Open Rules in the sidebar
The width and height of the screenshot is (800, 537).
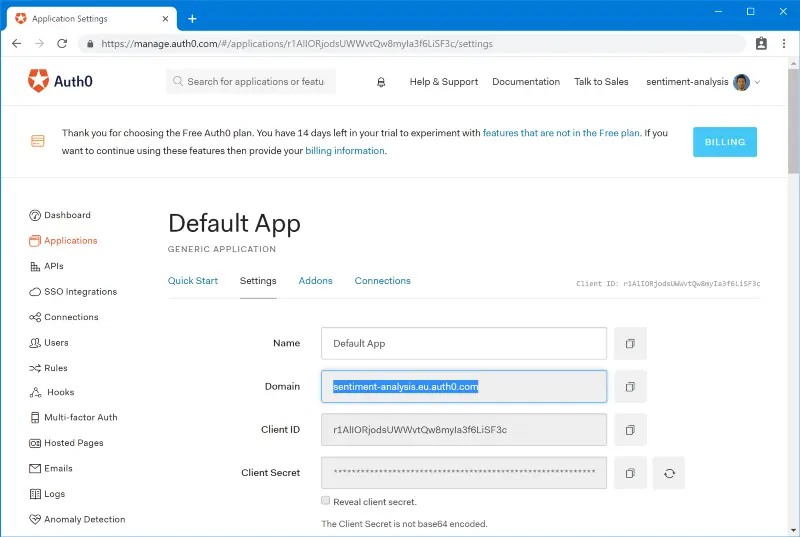(x=56, y=368)
